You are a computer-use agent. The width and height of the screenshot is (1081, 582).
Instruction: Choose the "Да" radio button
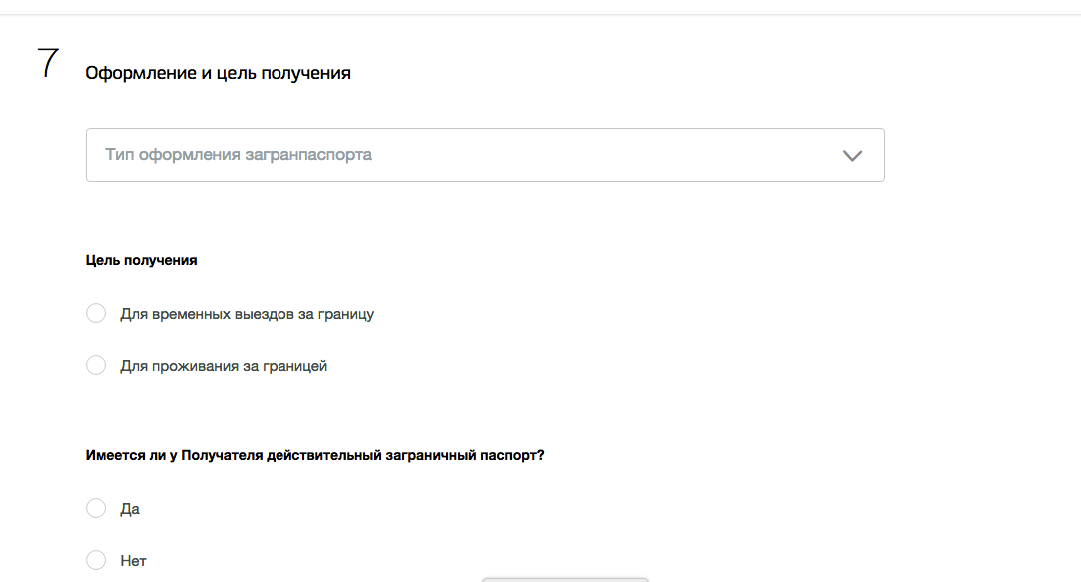(96, 509)
